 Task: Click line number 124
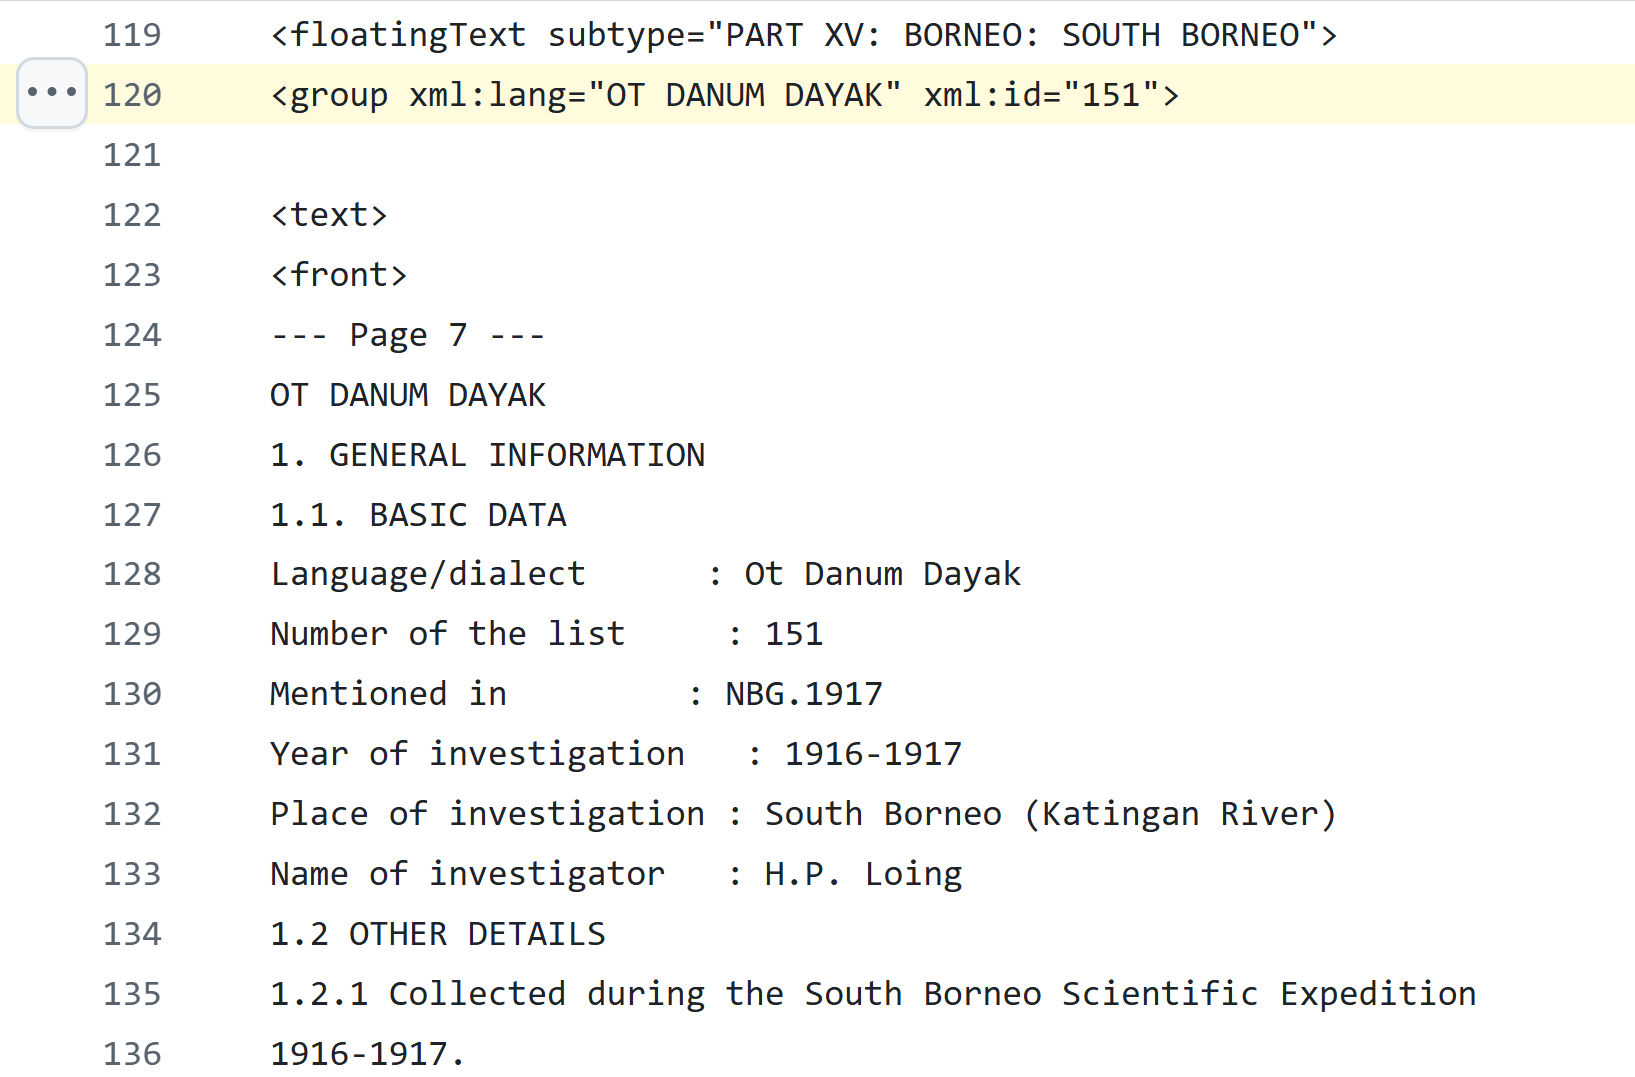coord(132,335)
